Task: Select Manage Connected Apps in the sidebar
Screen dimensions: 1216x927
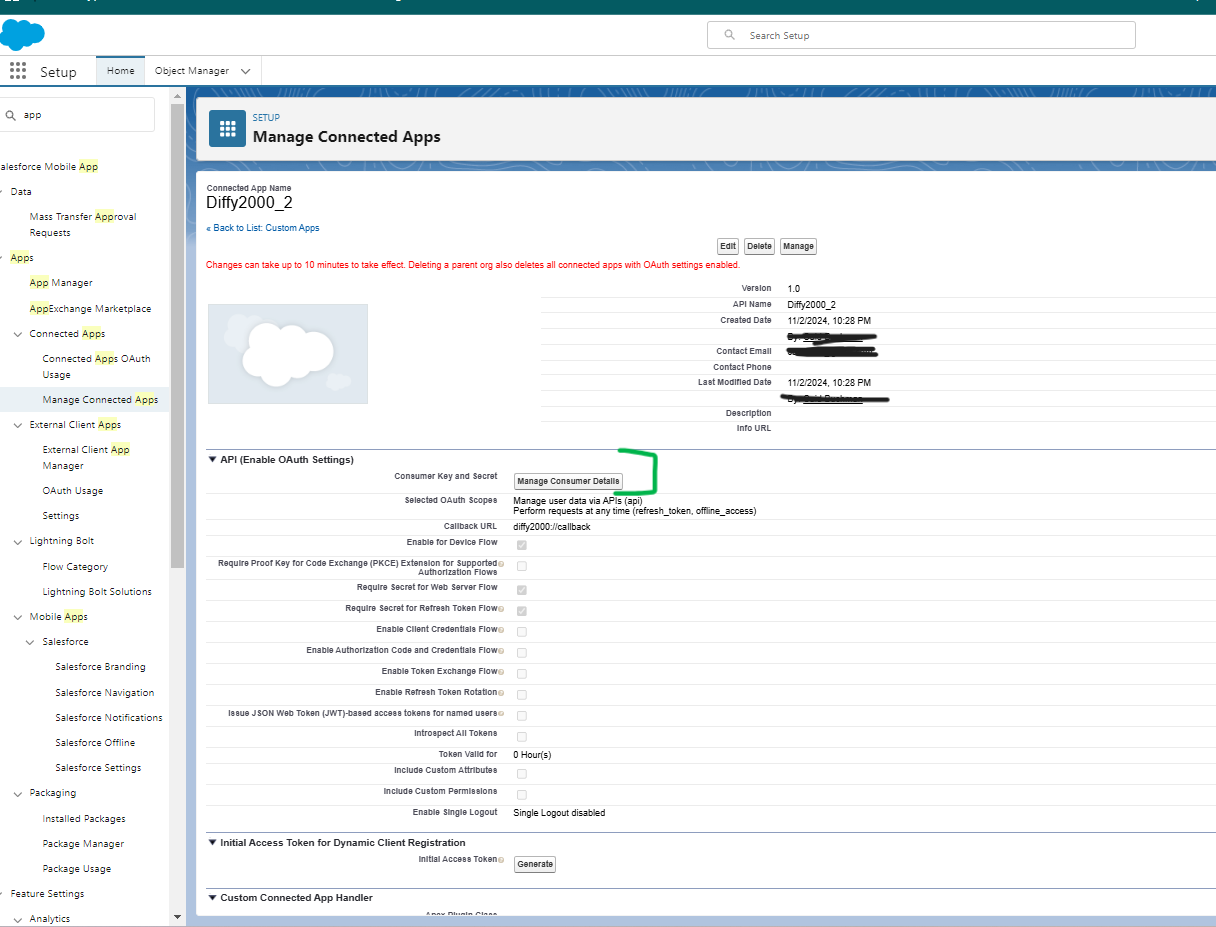Action: click(x=100, y=400)
